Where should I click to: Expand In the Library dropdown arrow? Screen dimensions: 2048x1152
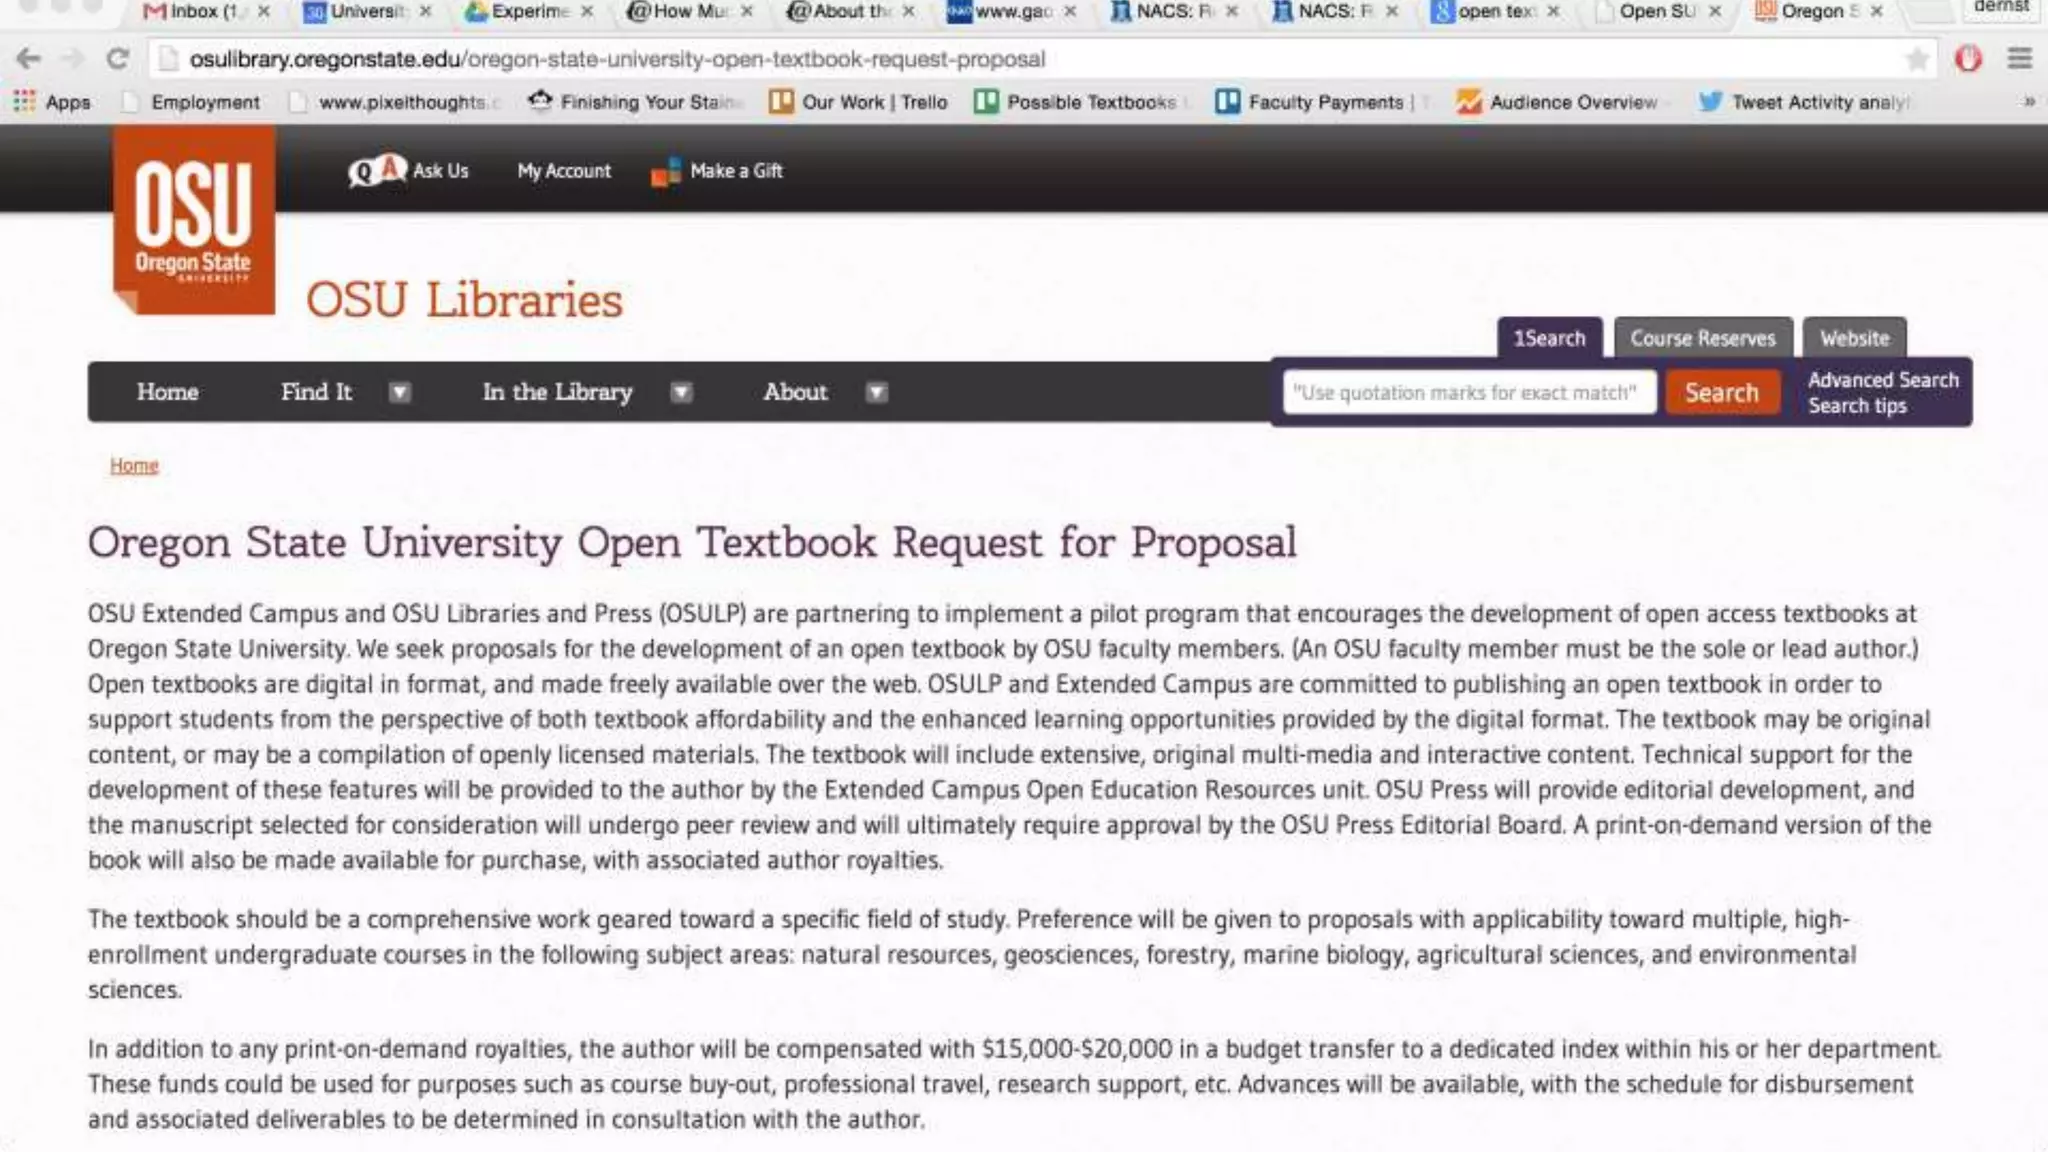681,392
